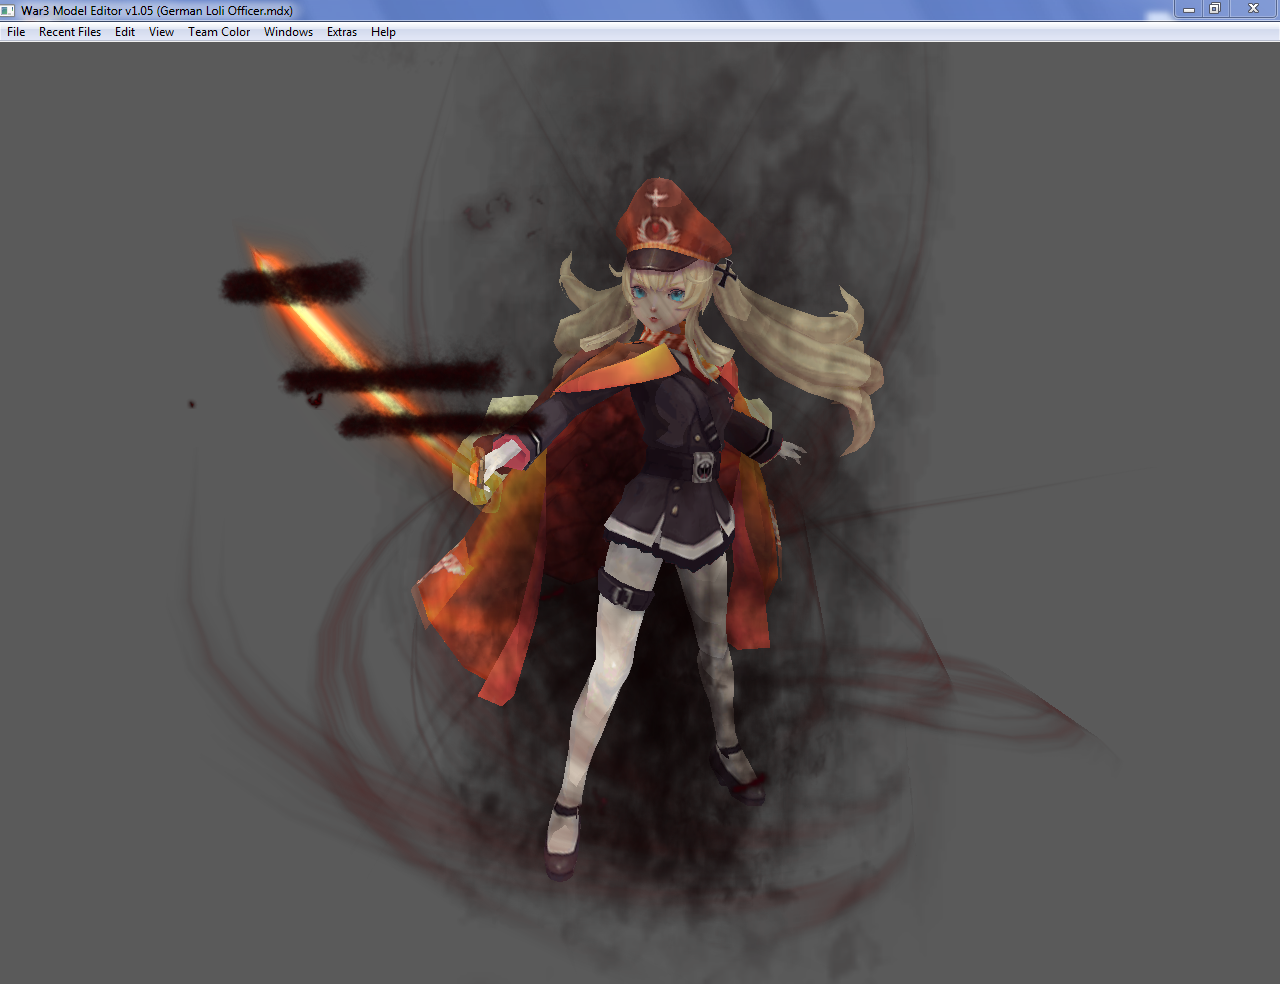Click the War3 Model Editor title bar icon

pyautogui.click(x=9, y=10)
